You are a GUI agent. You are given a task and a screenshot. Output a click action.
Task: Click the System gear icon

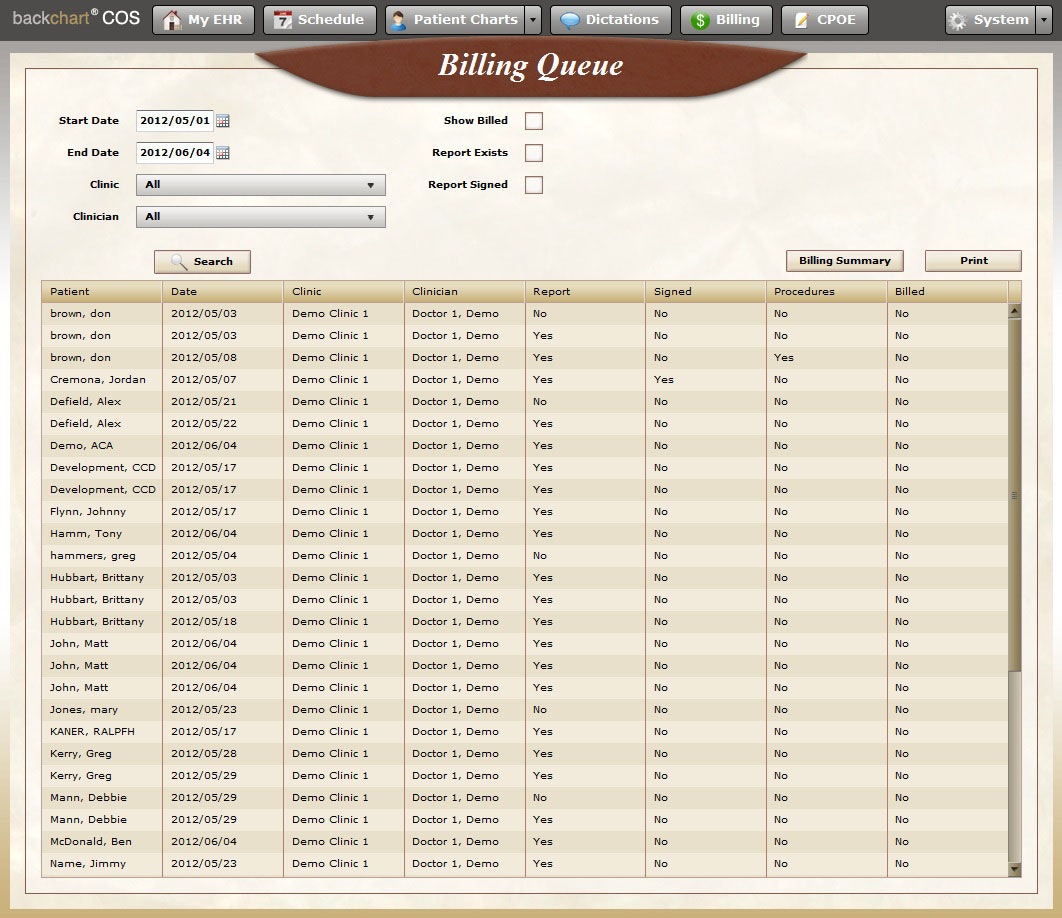[x=958, y=19]
